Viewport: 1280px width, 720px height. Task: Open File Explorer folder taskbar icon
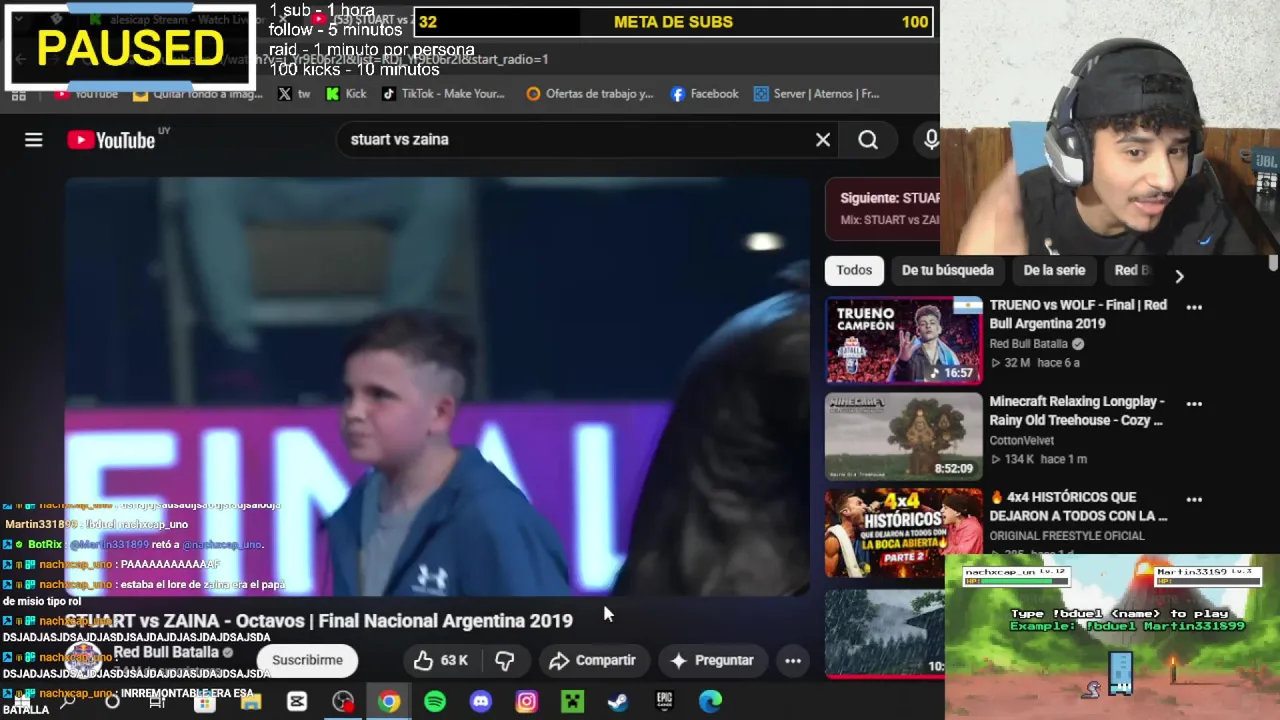(251, 702)
